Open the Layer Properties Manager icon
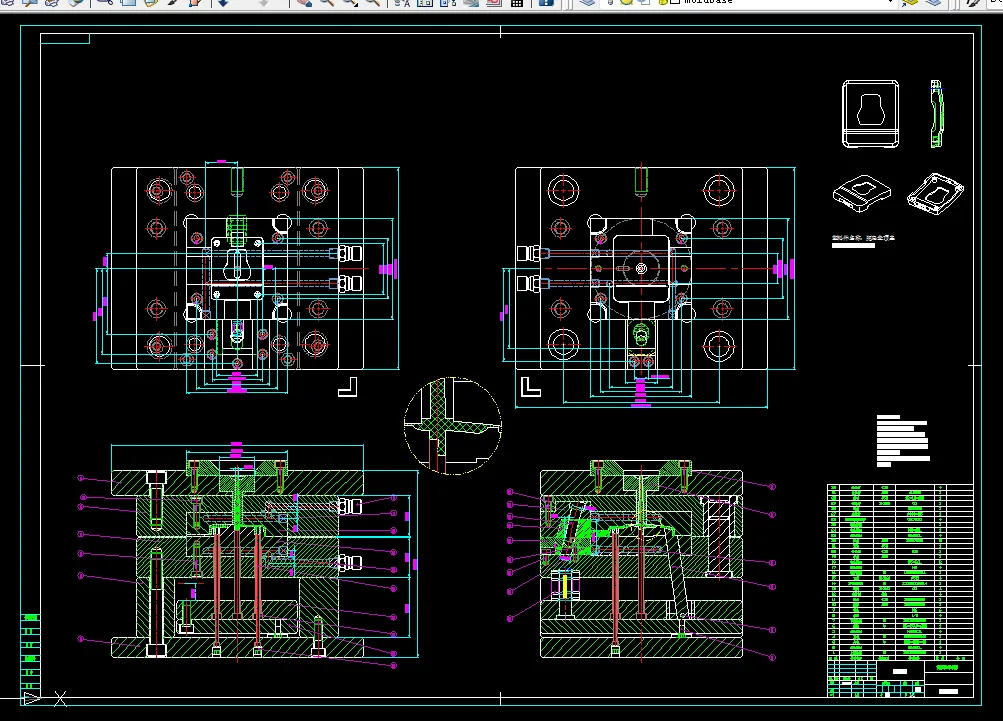 587,3
